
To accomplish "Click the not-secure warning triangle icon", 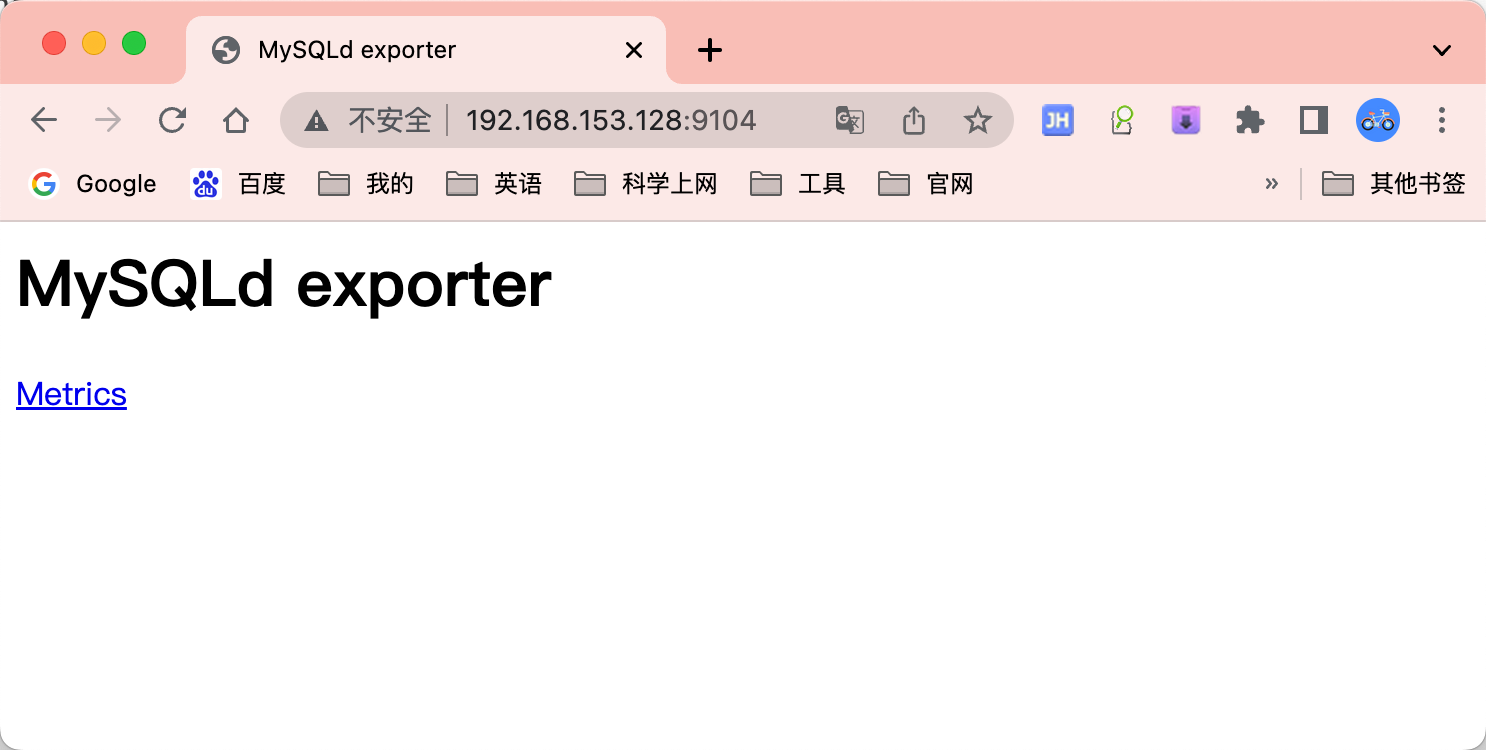I will click(316, 122).
